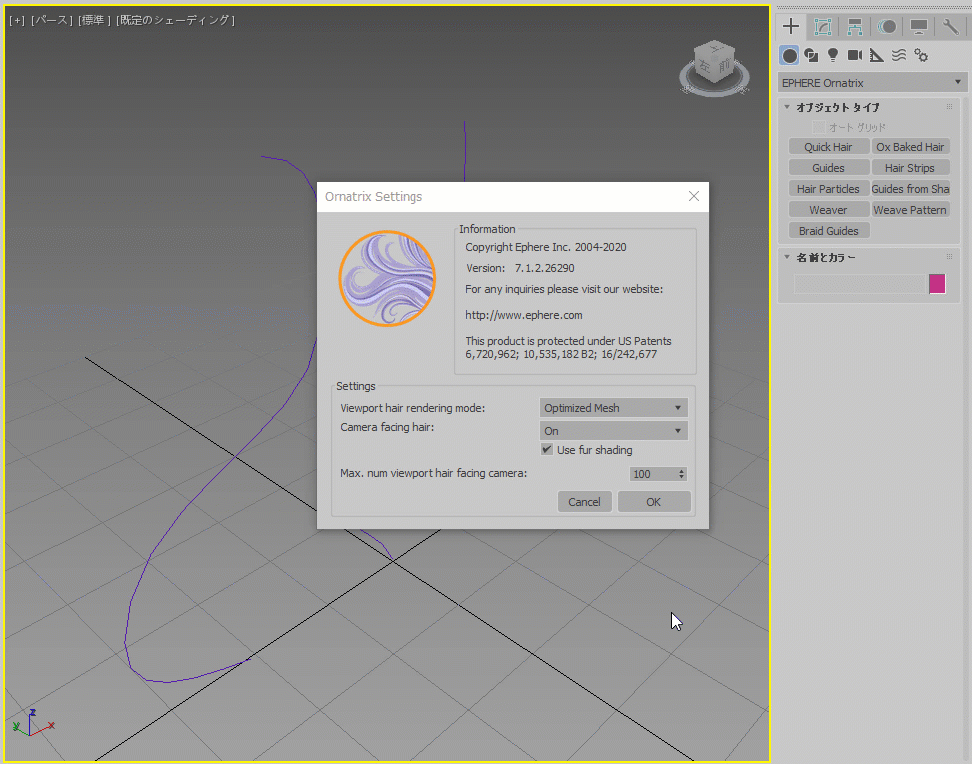
Task: Uncheck the Use fur shading checkbox
Action: (x=547, y=450)
